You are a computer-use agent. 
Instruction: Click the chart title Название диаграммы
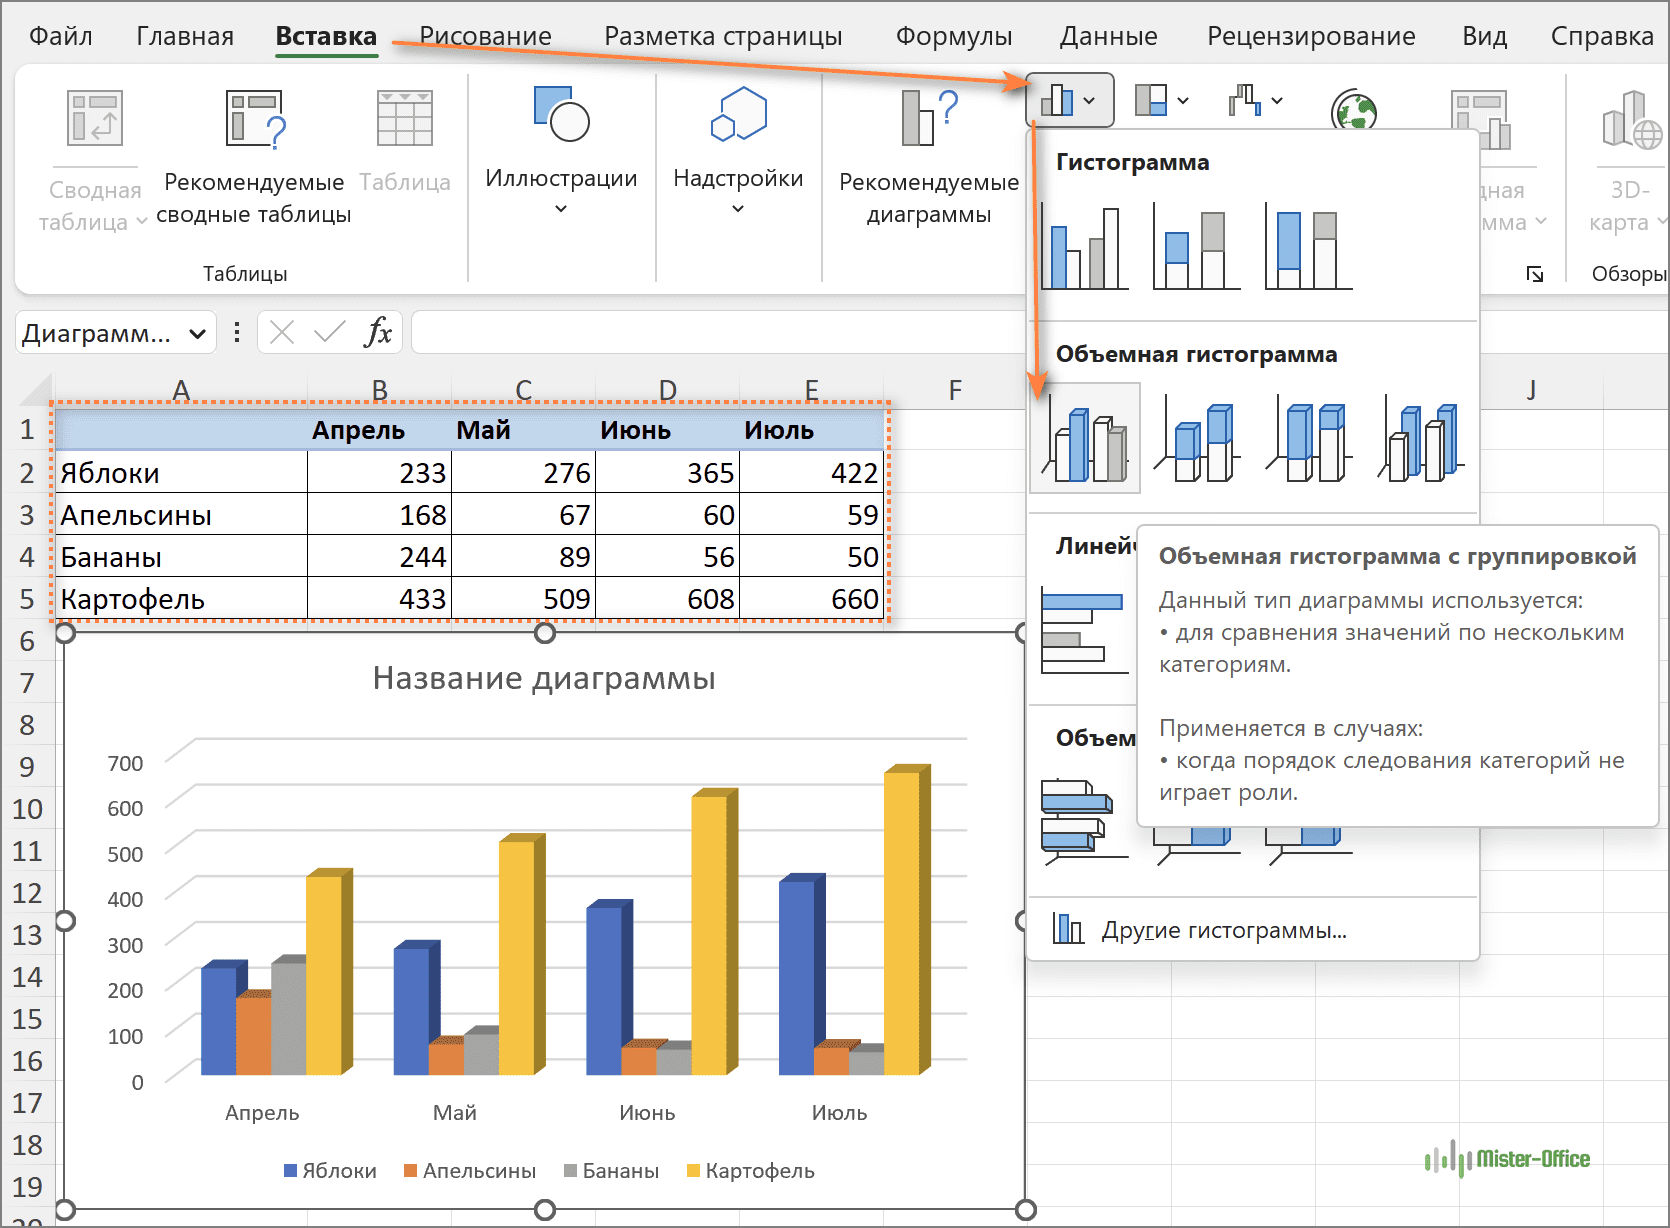tap(544, 678)
